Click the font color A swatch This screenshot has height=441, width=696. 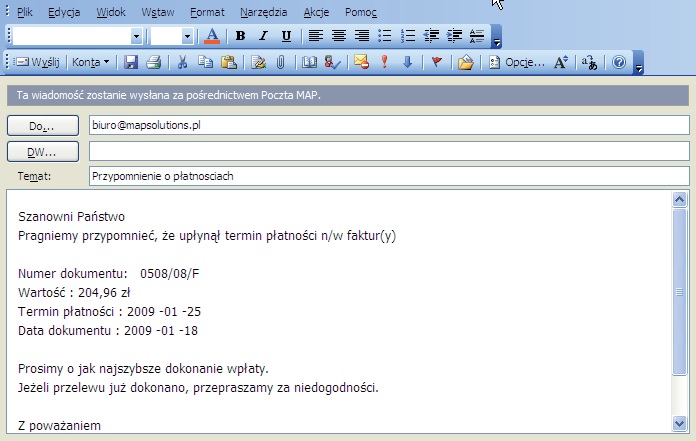(211, 36)
